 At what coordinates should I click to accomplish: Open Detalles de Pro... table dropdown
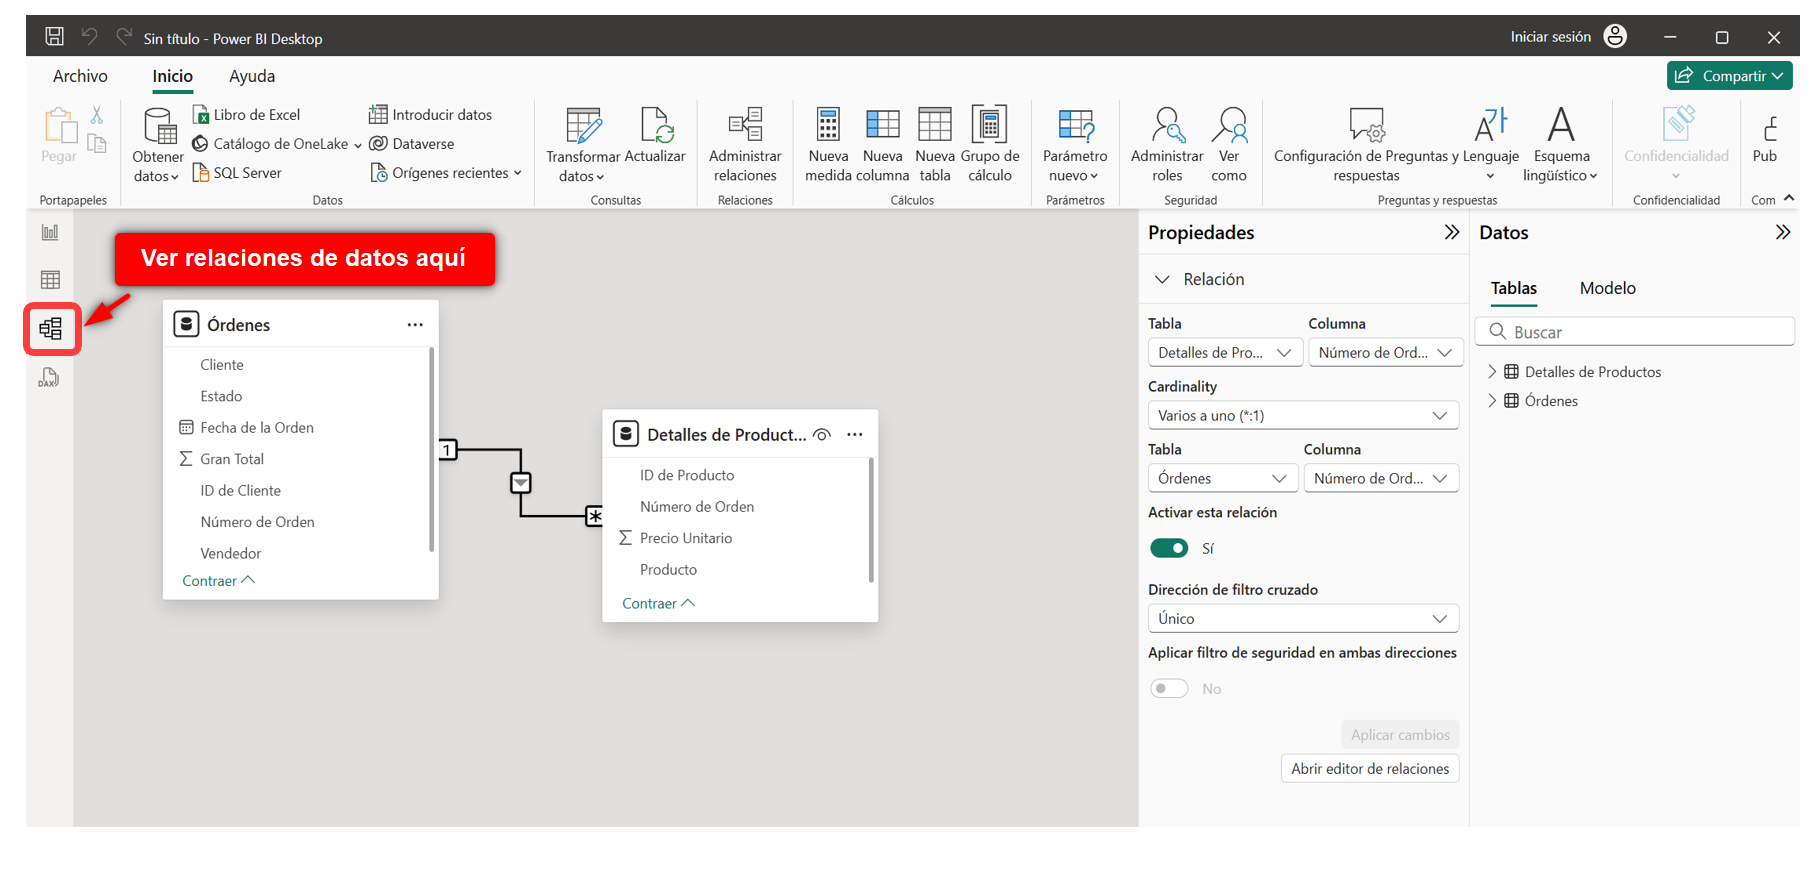(x=1225, y=352)
